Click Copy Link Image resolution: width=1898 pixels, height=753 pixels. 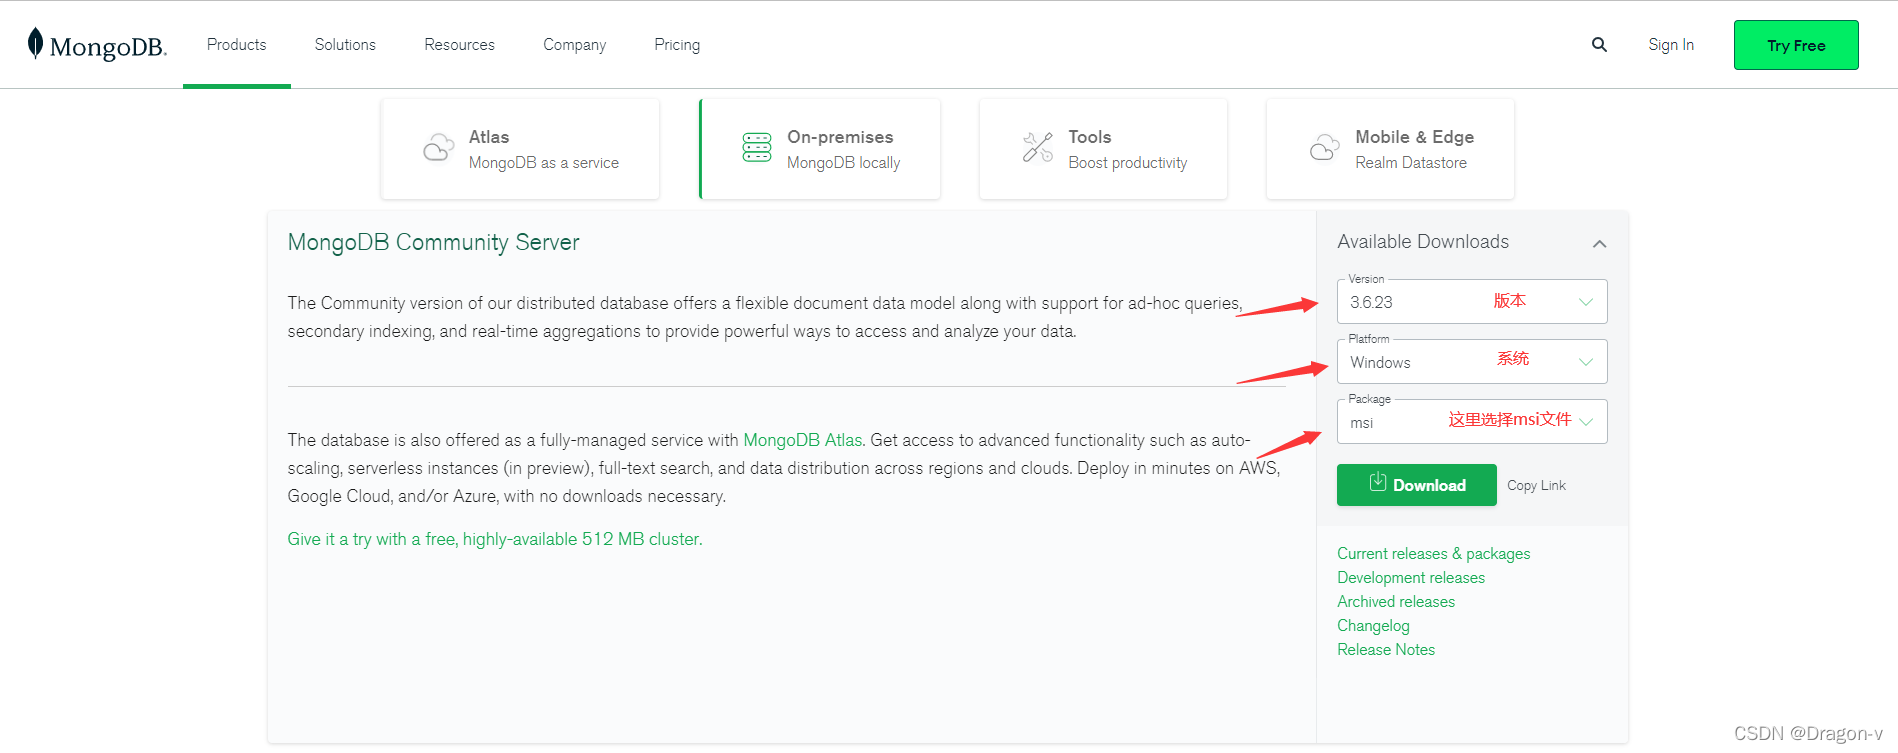(1536, 485)
